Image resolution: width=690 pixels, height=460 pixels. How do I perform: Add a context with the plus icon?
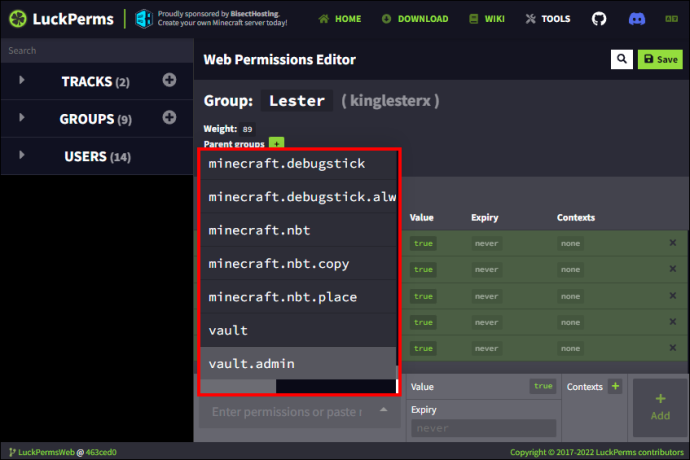[615, 386]
